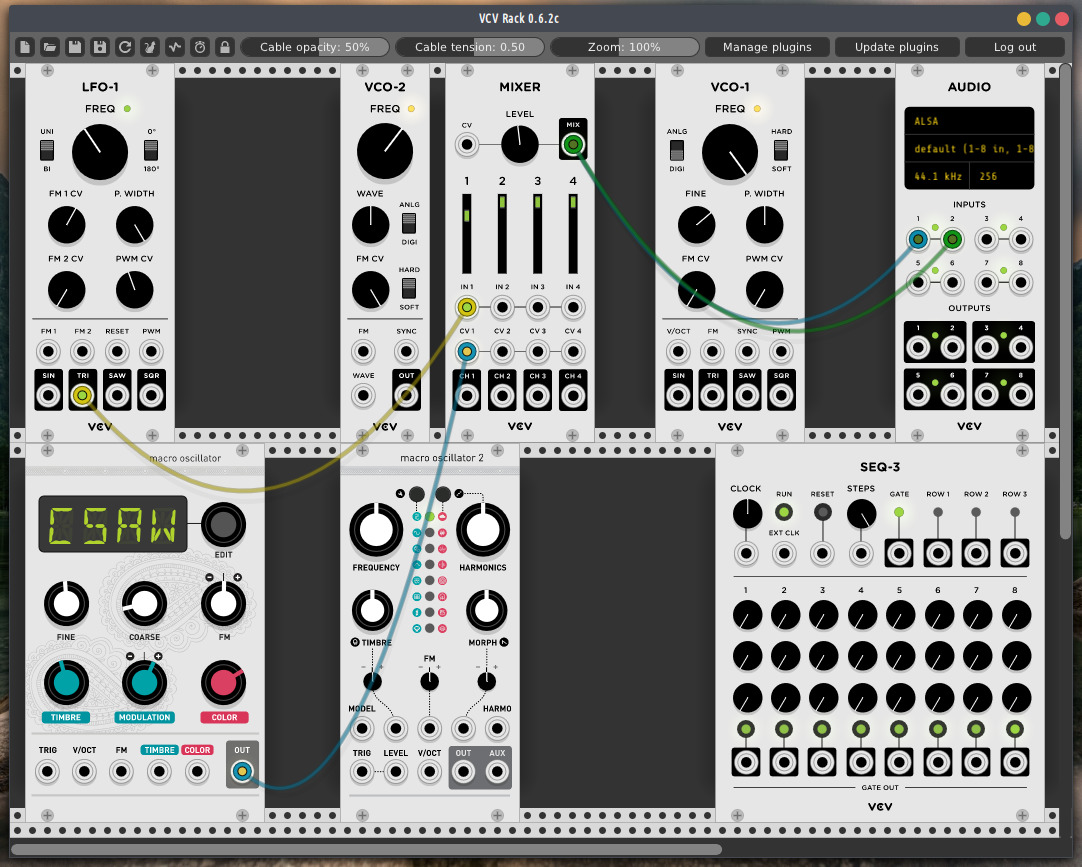The image size is (1082, 867).
Task: Toggle the lock modules padlock icon
Action: (224, 47)
